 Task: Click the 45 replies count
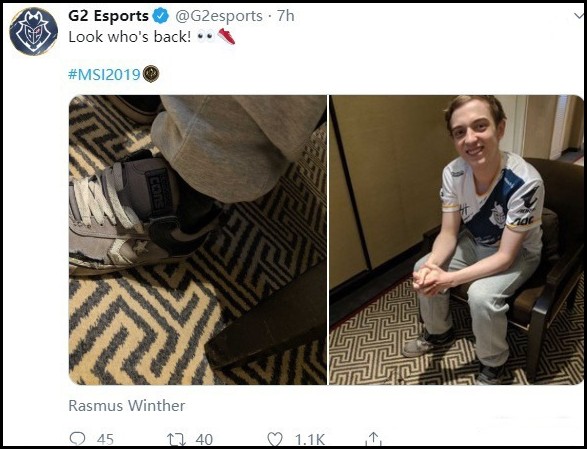[105, 439]
